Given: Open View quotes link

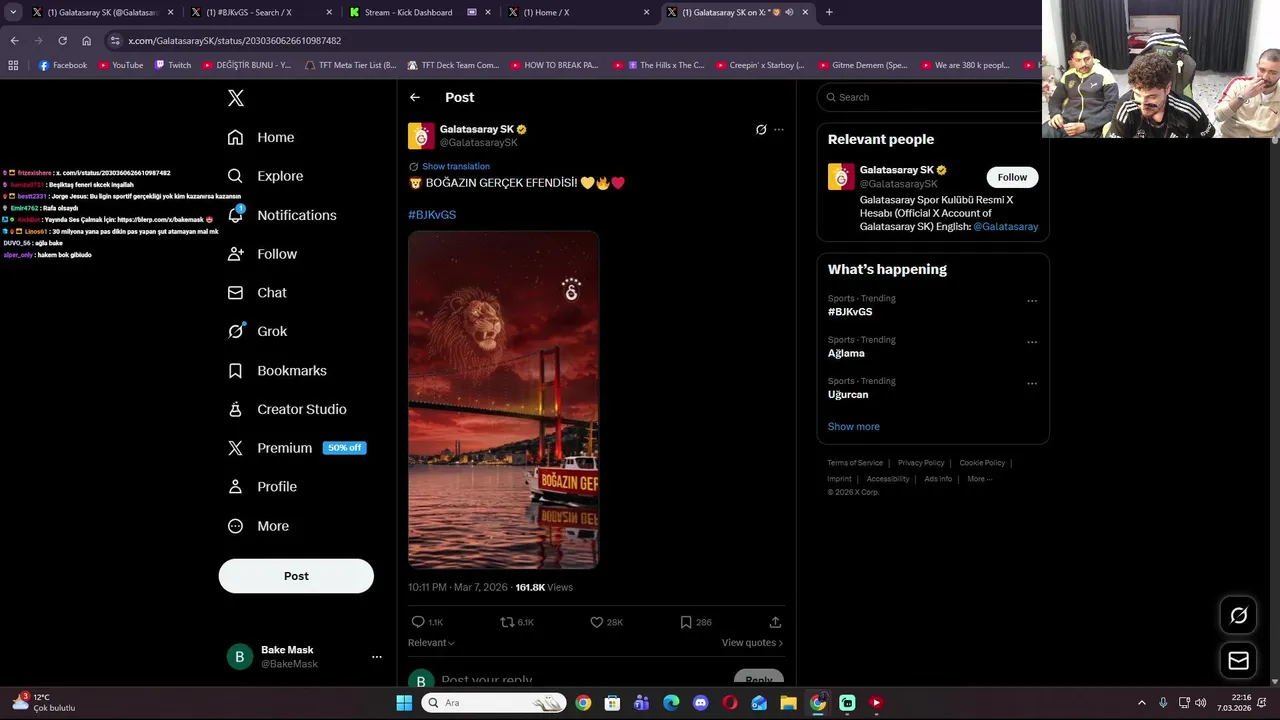Looking at the screenshot, I should 752,643.
